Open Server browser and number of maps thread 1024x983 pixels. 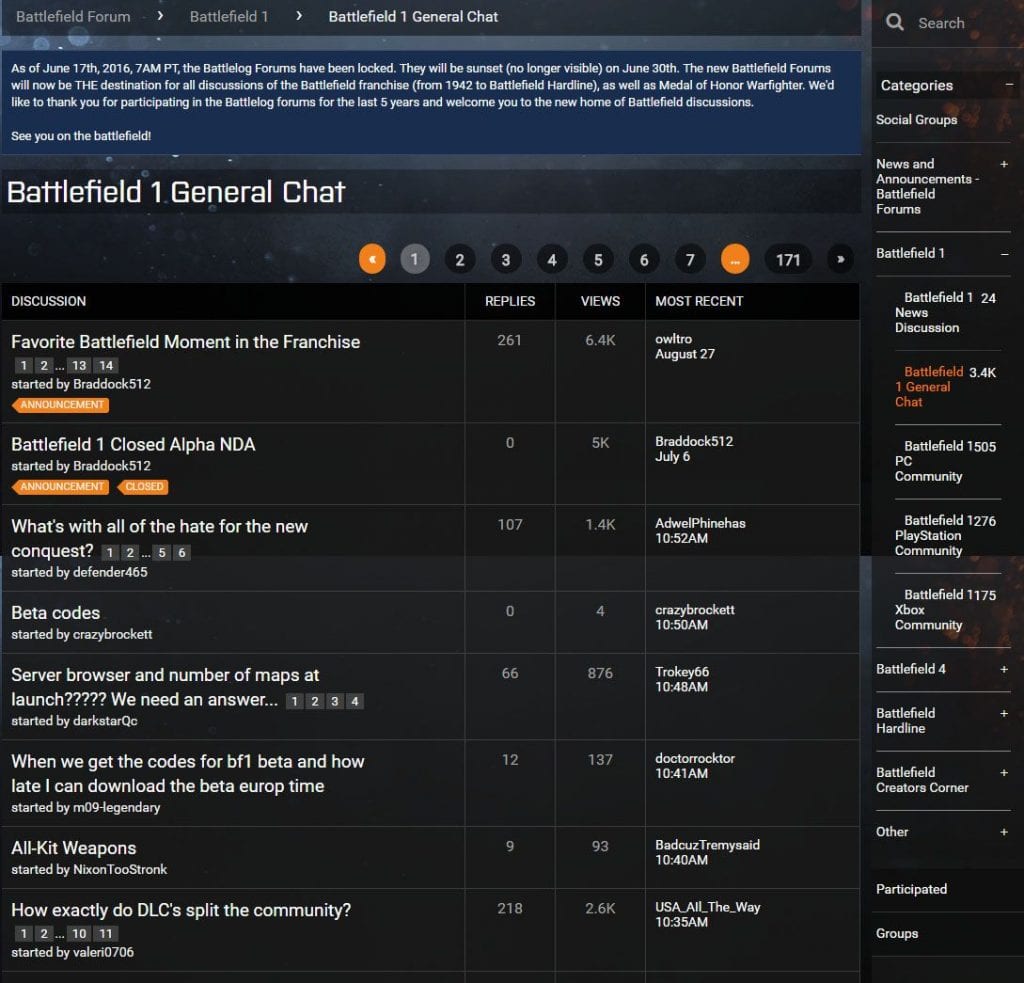click(165, 686)
